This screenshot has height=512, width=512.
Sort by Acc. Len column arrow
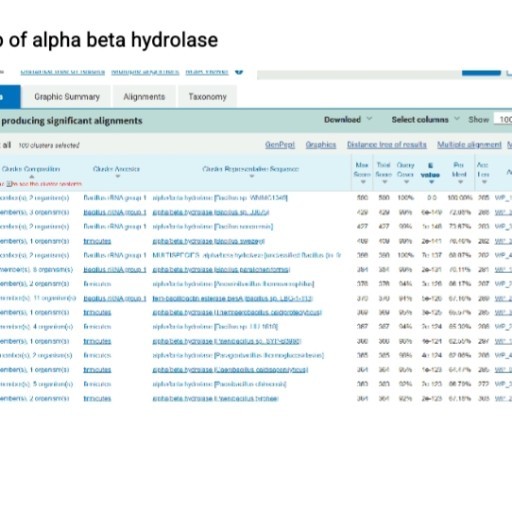484,182
